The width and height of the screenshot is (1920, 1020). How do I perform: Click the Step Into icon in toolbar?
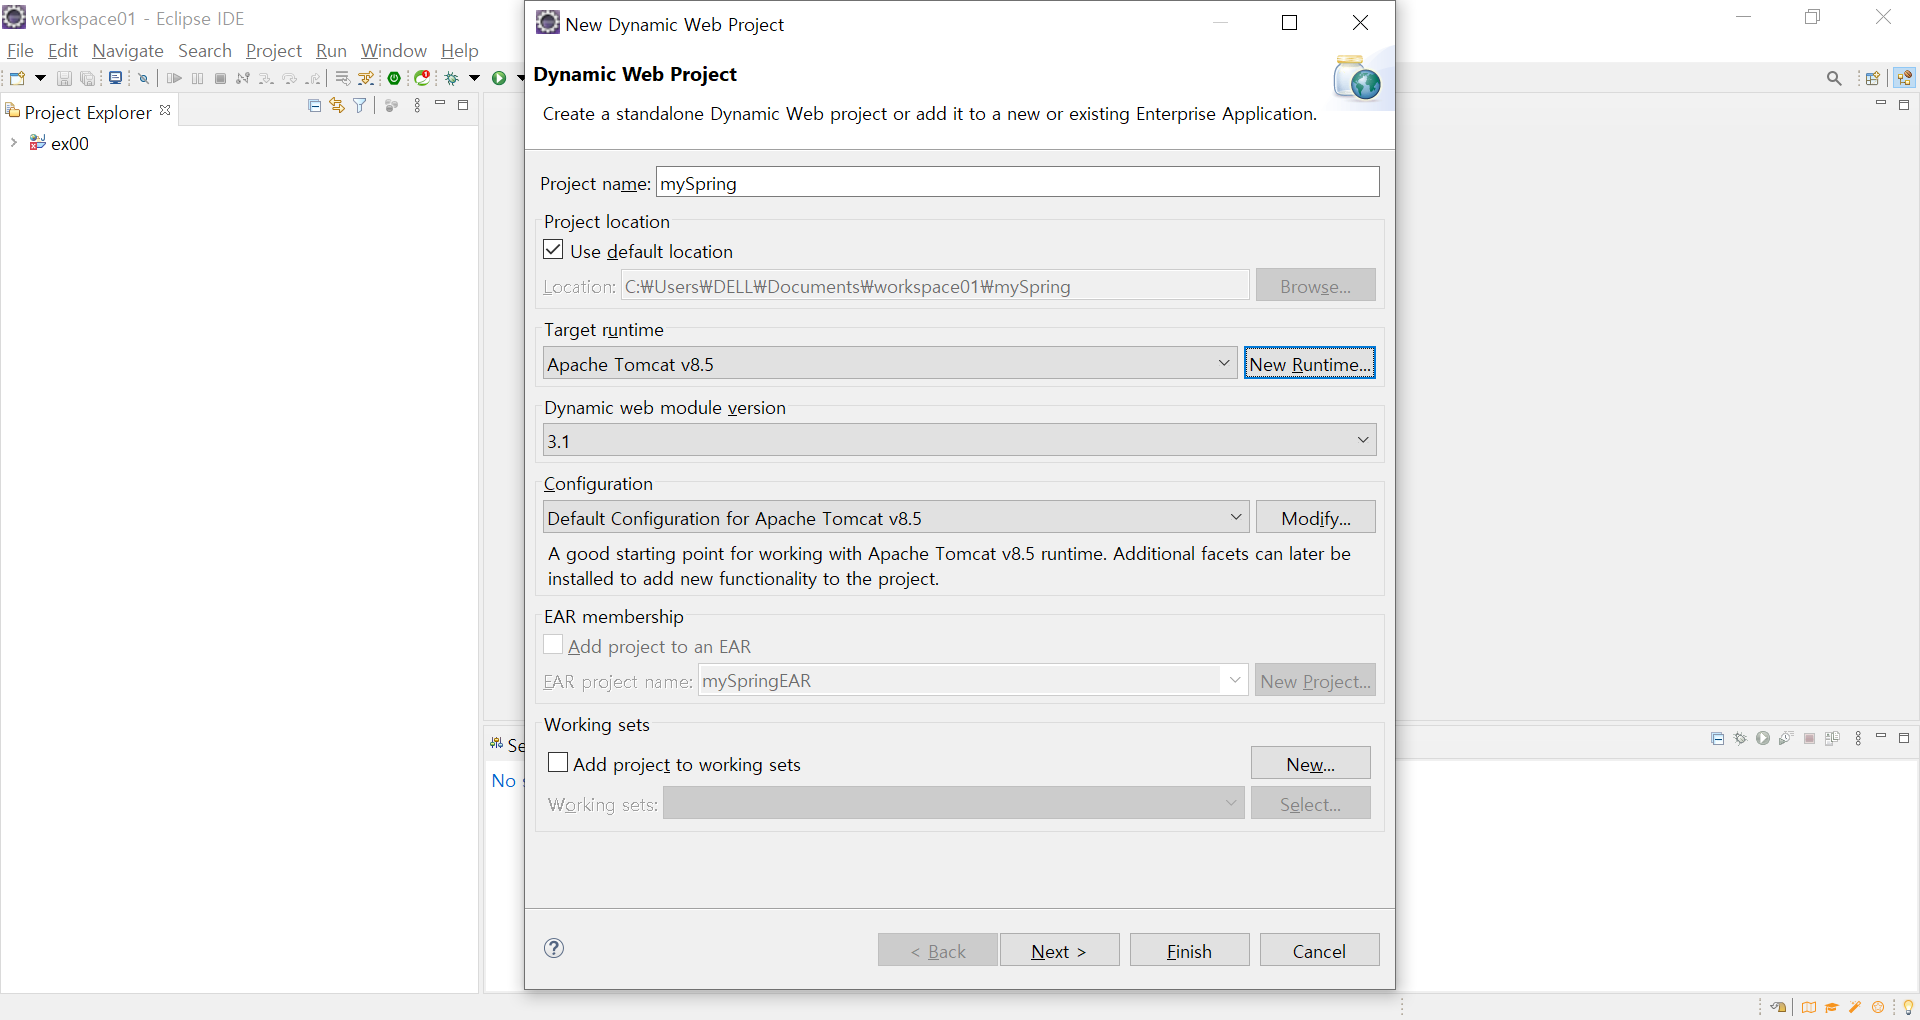tap(266, 78)
